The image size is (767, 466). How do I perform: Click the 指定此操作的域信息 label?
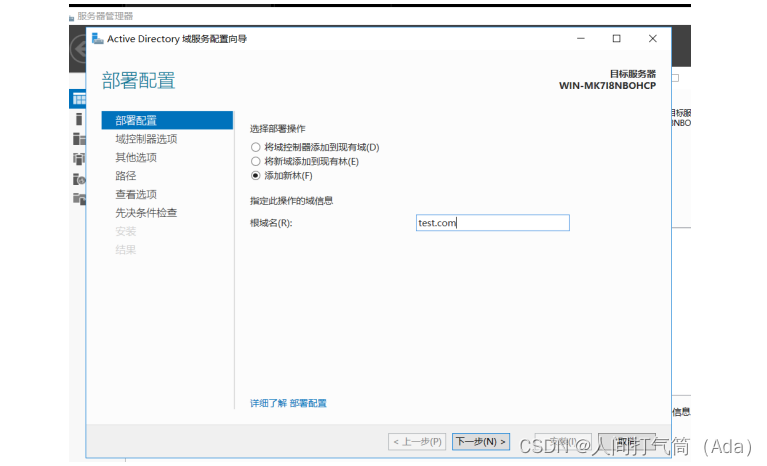tap(292, 201)
